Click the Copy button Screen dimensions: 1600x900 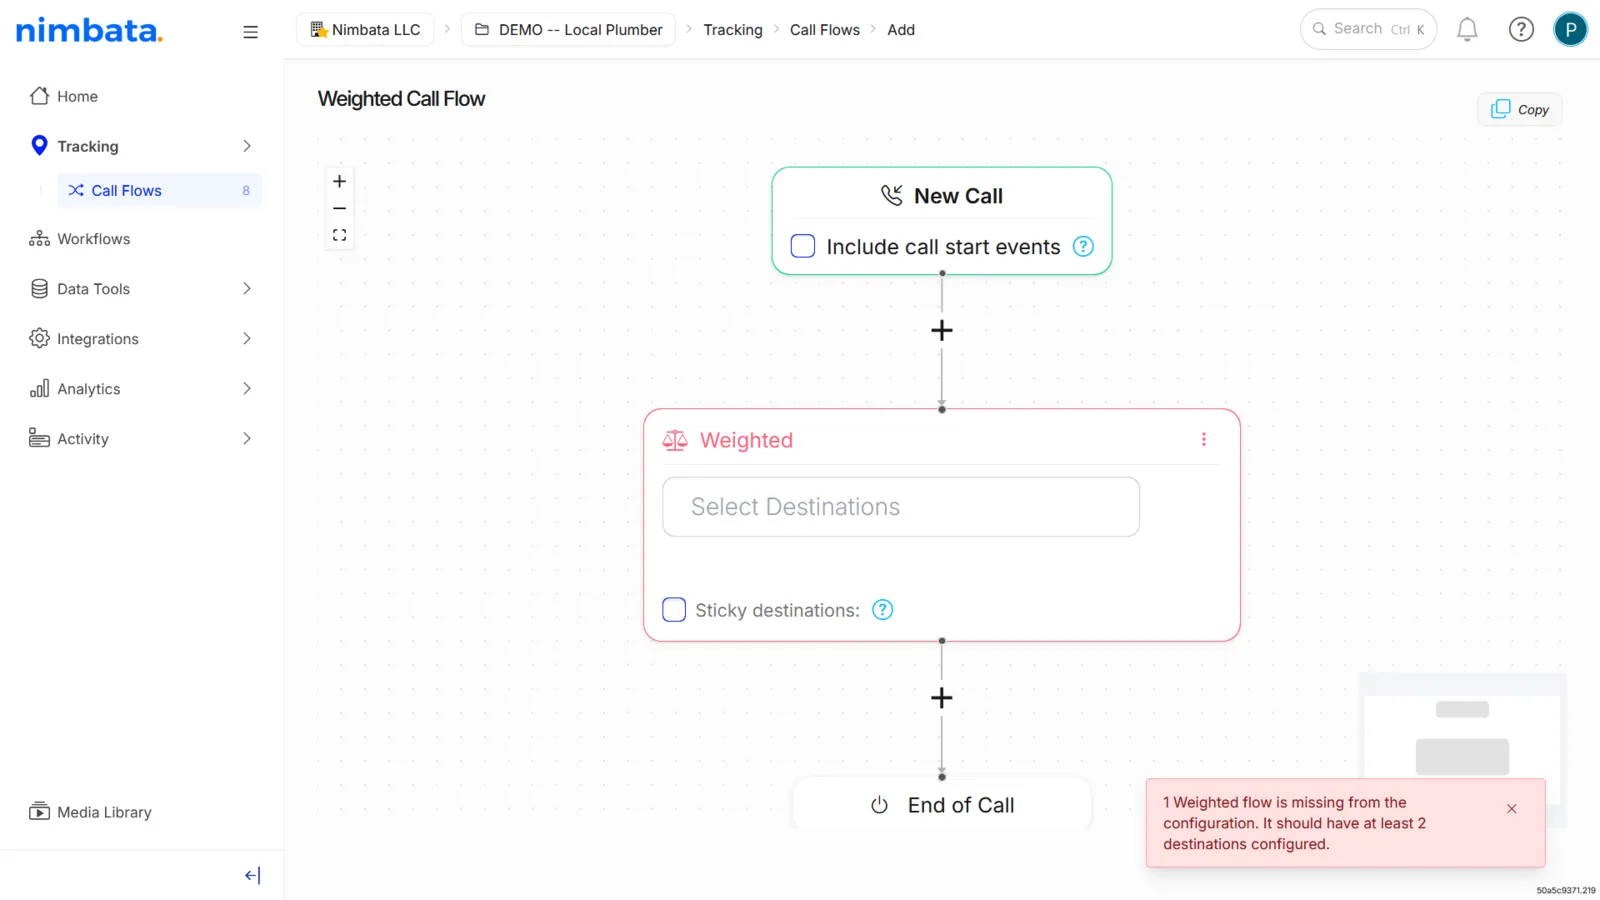point(1519,110)
